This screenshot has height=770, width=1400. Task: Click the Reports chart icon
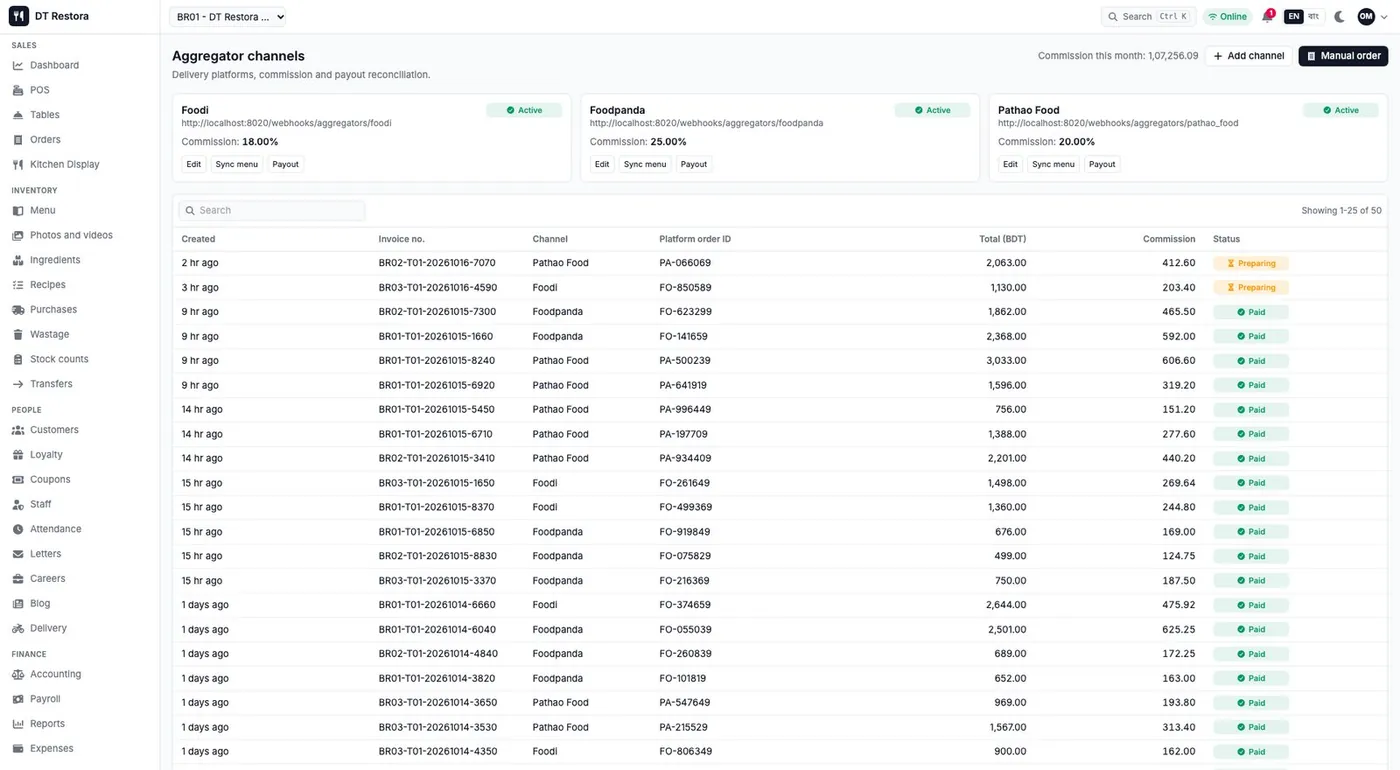(x=18, y=724)
